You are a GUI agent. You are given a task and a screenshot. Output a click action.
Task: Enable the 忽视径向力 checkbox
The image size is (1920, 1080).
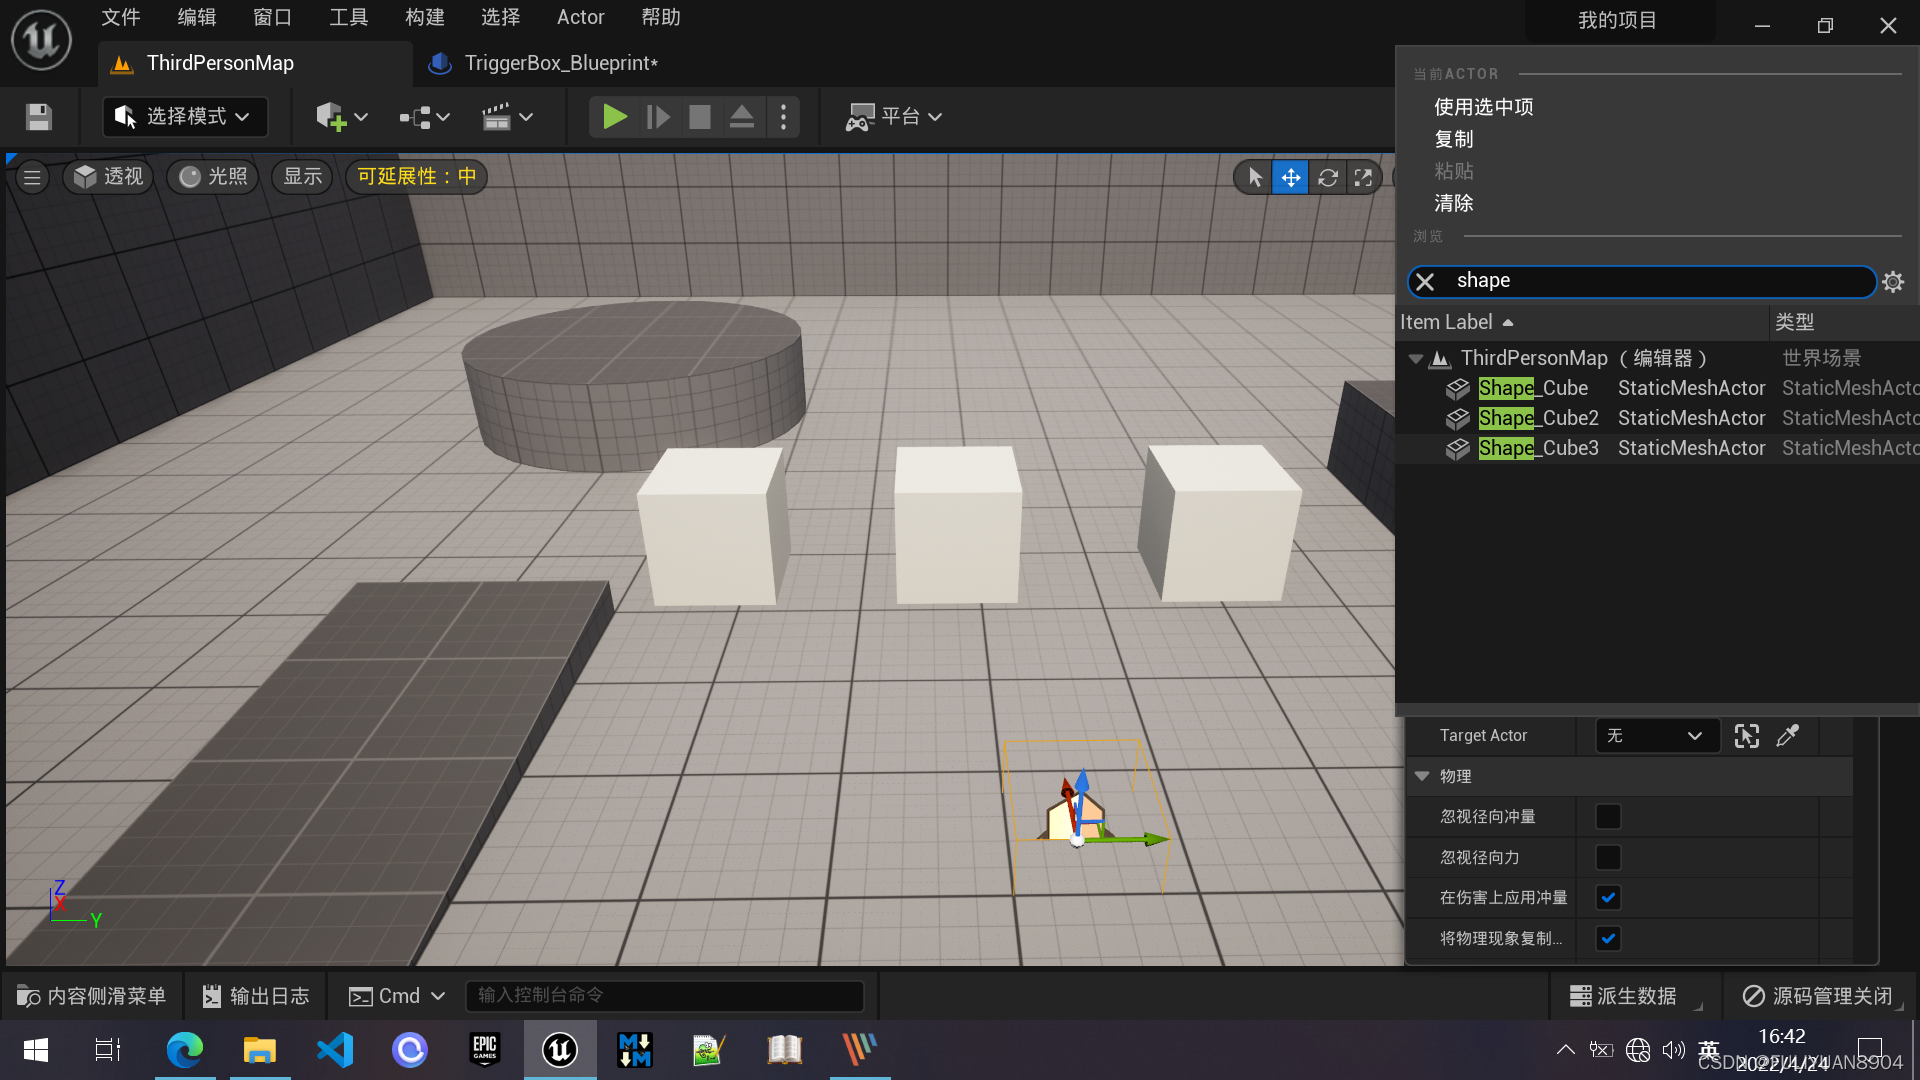tap(1608, 858)
